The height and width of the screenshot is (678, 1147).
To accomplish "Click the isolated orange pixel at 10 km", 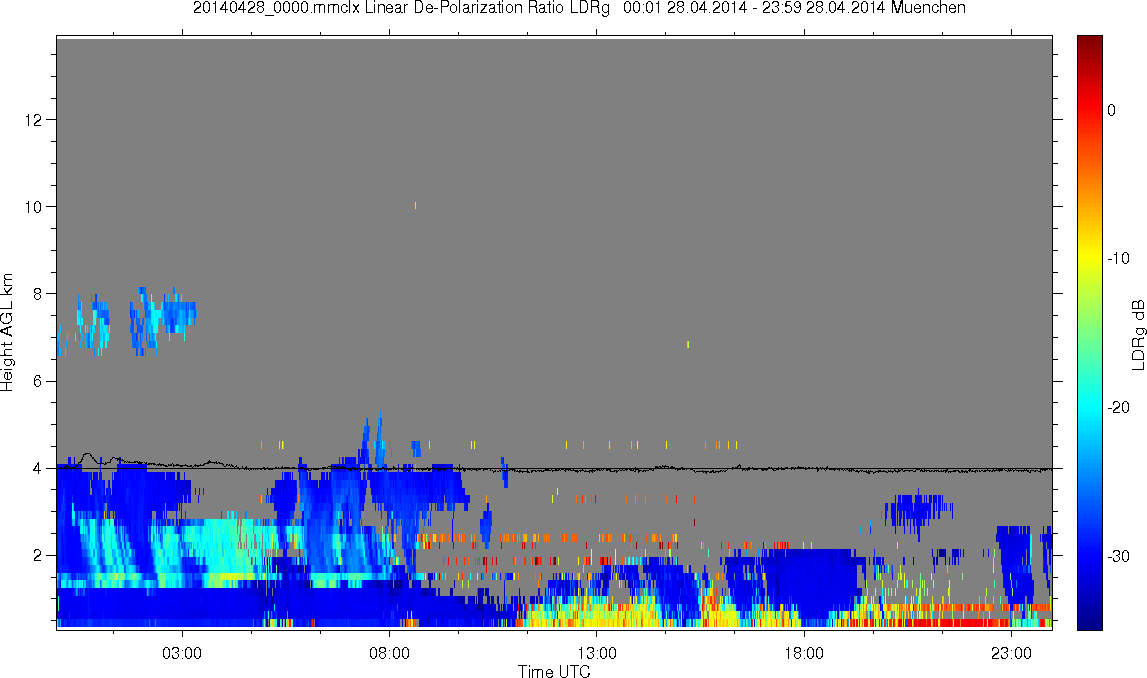I will pos(415,206).
